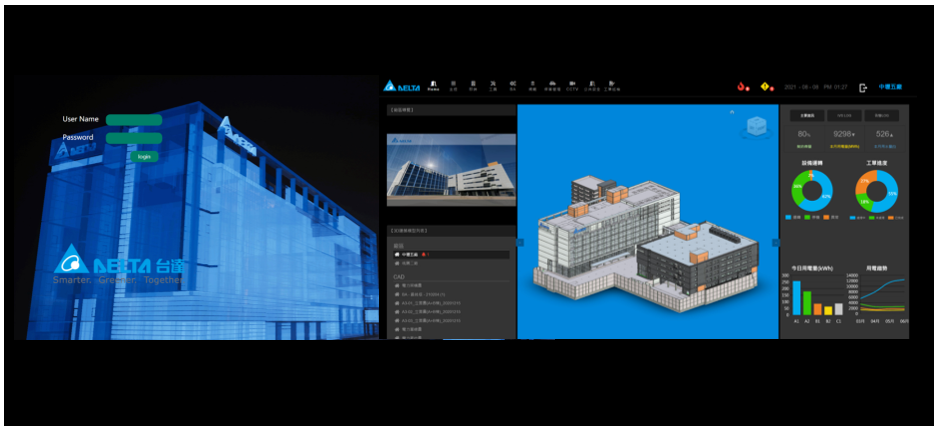
Task: Click the blue trend line in line chart
Action: [881, 287]
